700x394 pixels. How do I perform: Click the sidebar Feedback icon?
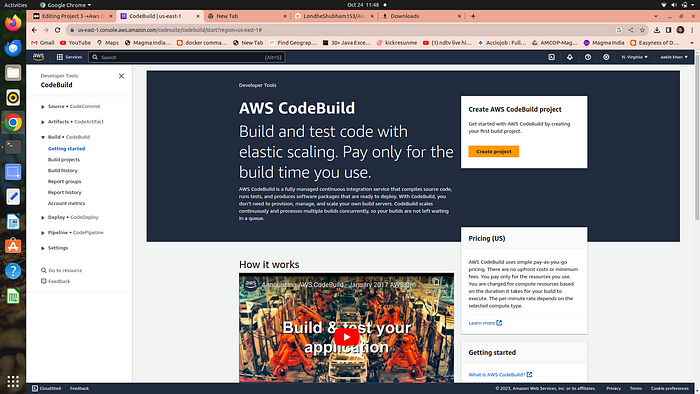[x=43, y=281]
